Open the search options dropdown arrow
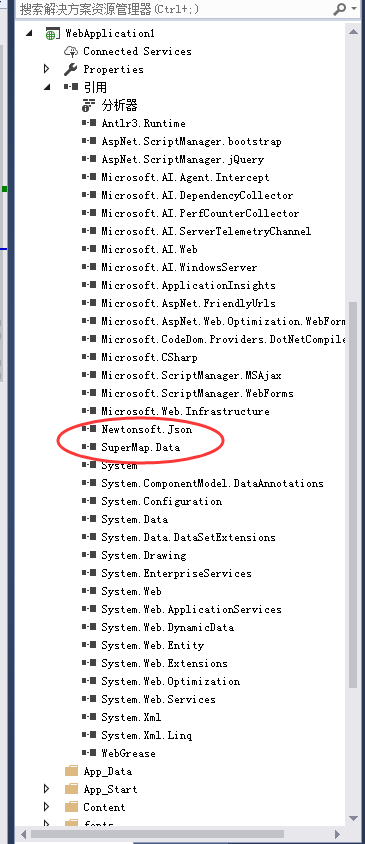This screenshot has width=365, height=844. (354, 9)
